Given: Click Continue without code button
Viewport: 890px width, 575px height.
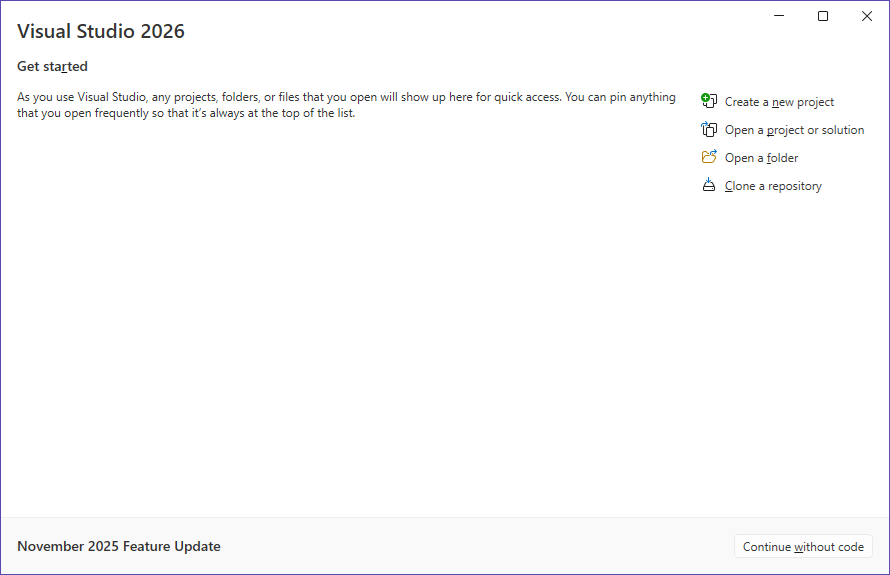Looking at the screenshot, I should point(803,546).
